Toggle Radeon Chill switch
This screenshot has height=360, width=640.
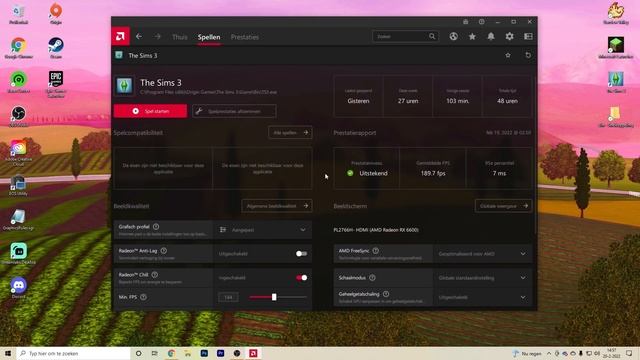pos(301,278)
